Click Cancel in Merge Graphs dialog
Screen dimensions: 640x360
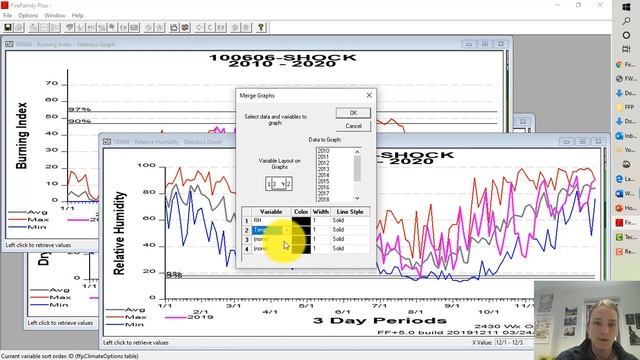353,126
